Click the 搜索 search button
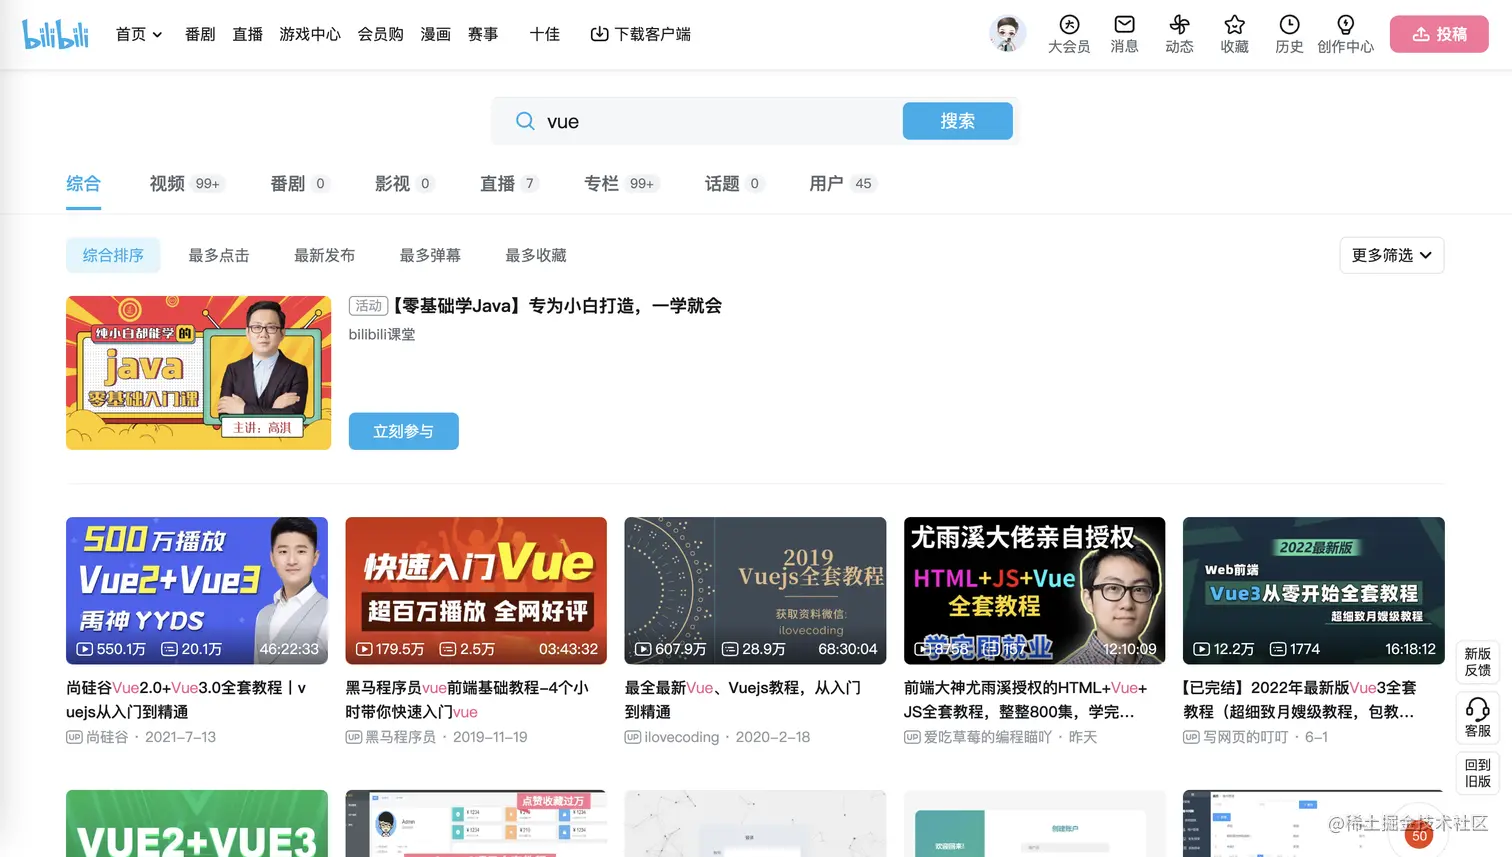The image size is (1512, 857). [957, 121]
